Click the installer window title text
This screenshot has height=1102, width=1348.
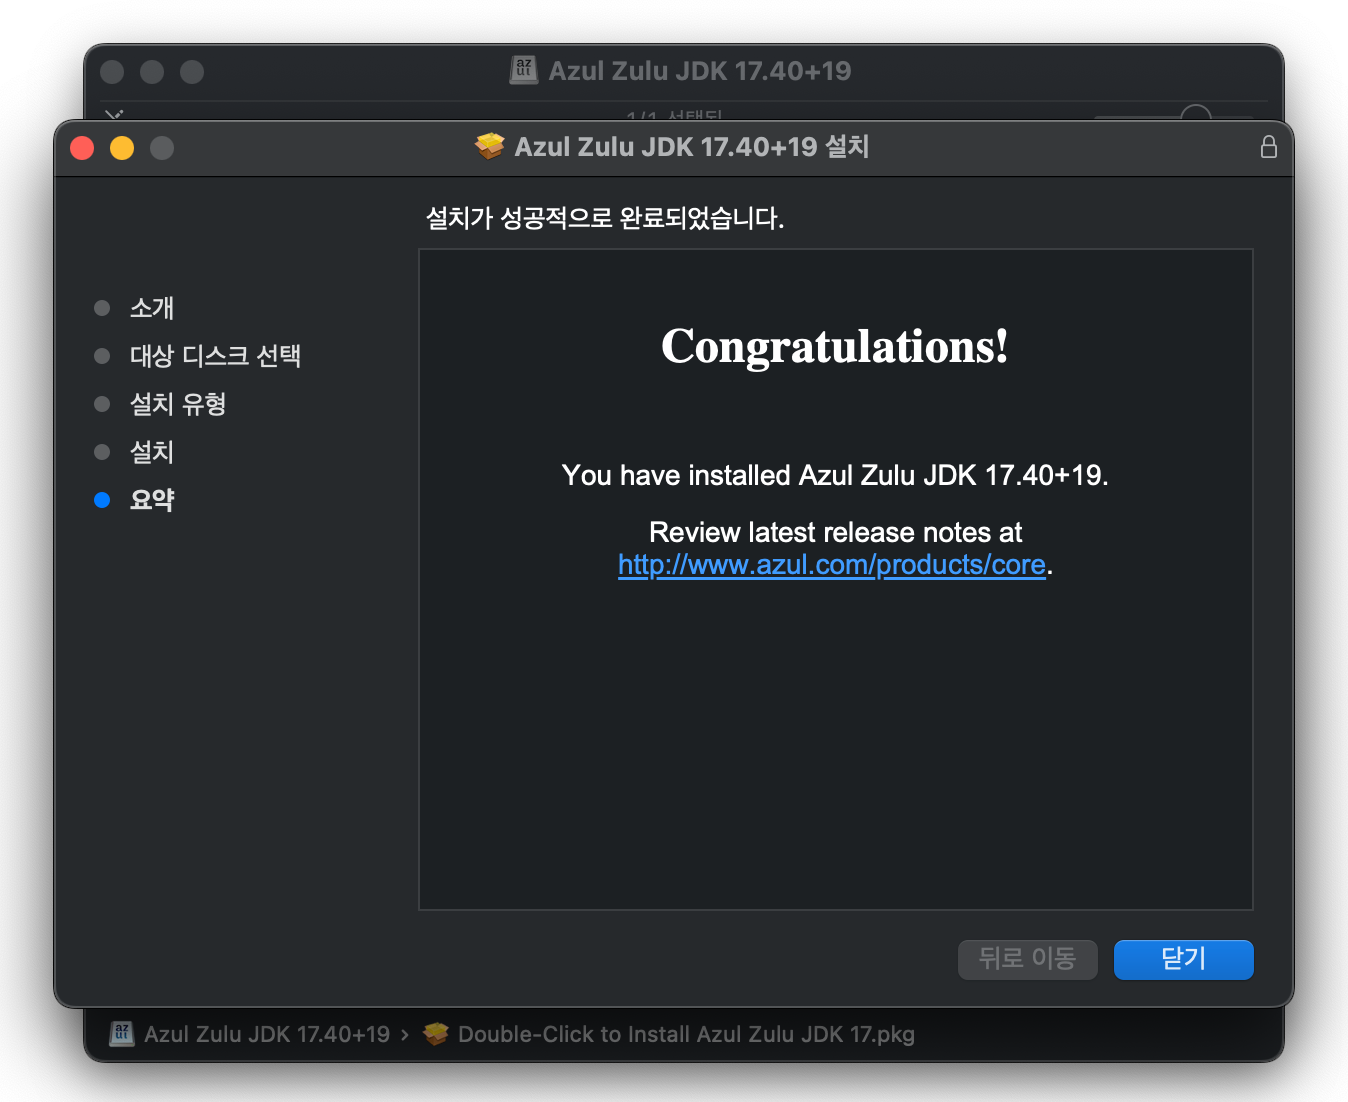click(x=692, y=147)
